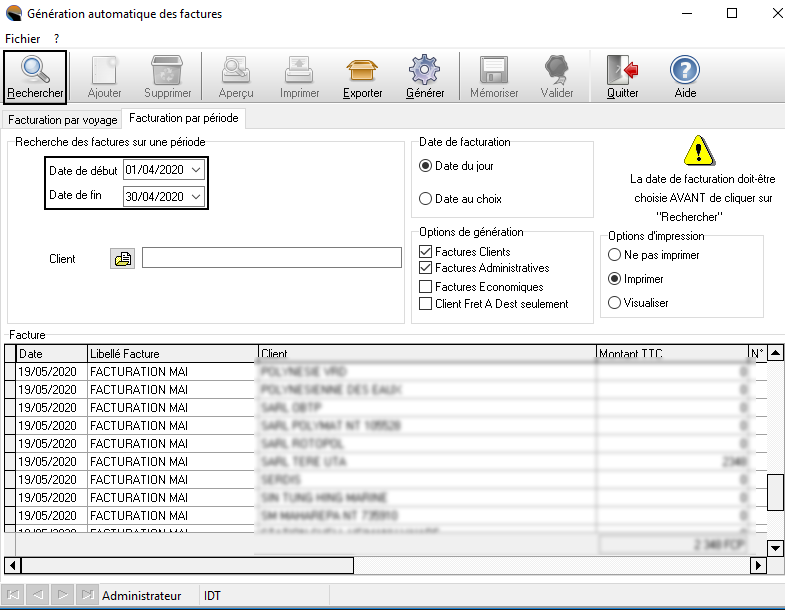Switch to Facturation par voyage tab
785x610 pixels.
(x=62, y=120)
